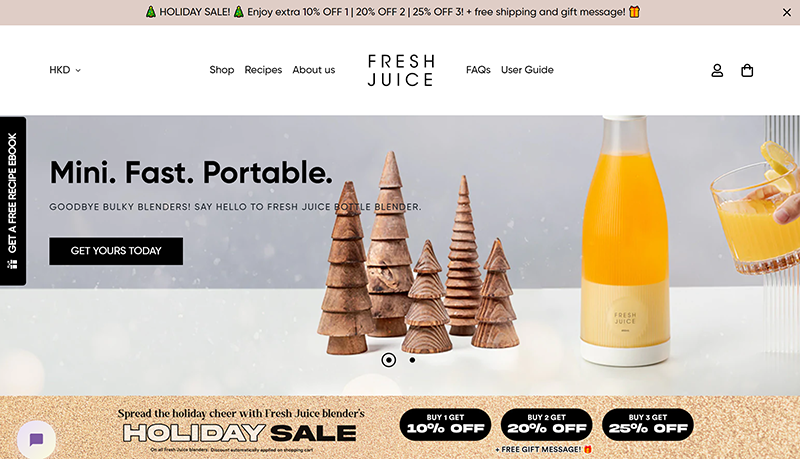The width and height of the screenshot is (800, 459).
Task: Click the chevron next to HKD
Action: 78,70
